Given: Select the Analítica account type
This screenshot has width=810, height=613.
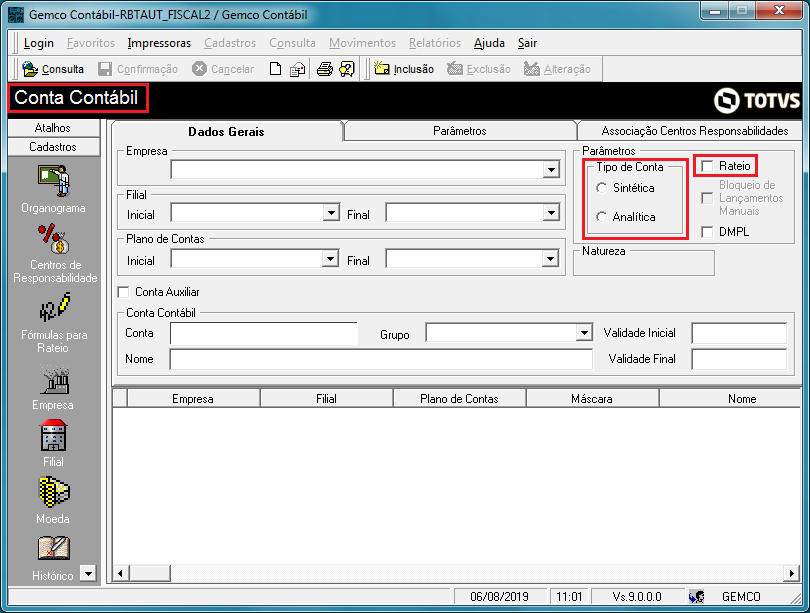Looking at the screenshot, I should 601,217.
